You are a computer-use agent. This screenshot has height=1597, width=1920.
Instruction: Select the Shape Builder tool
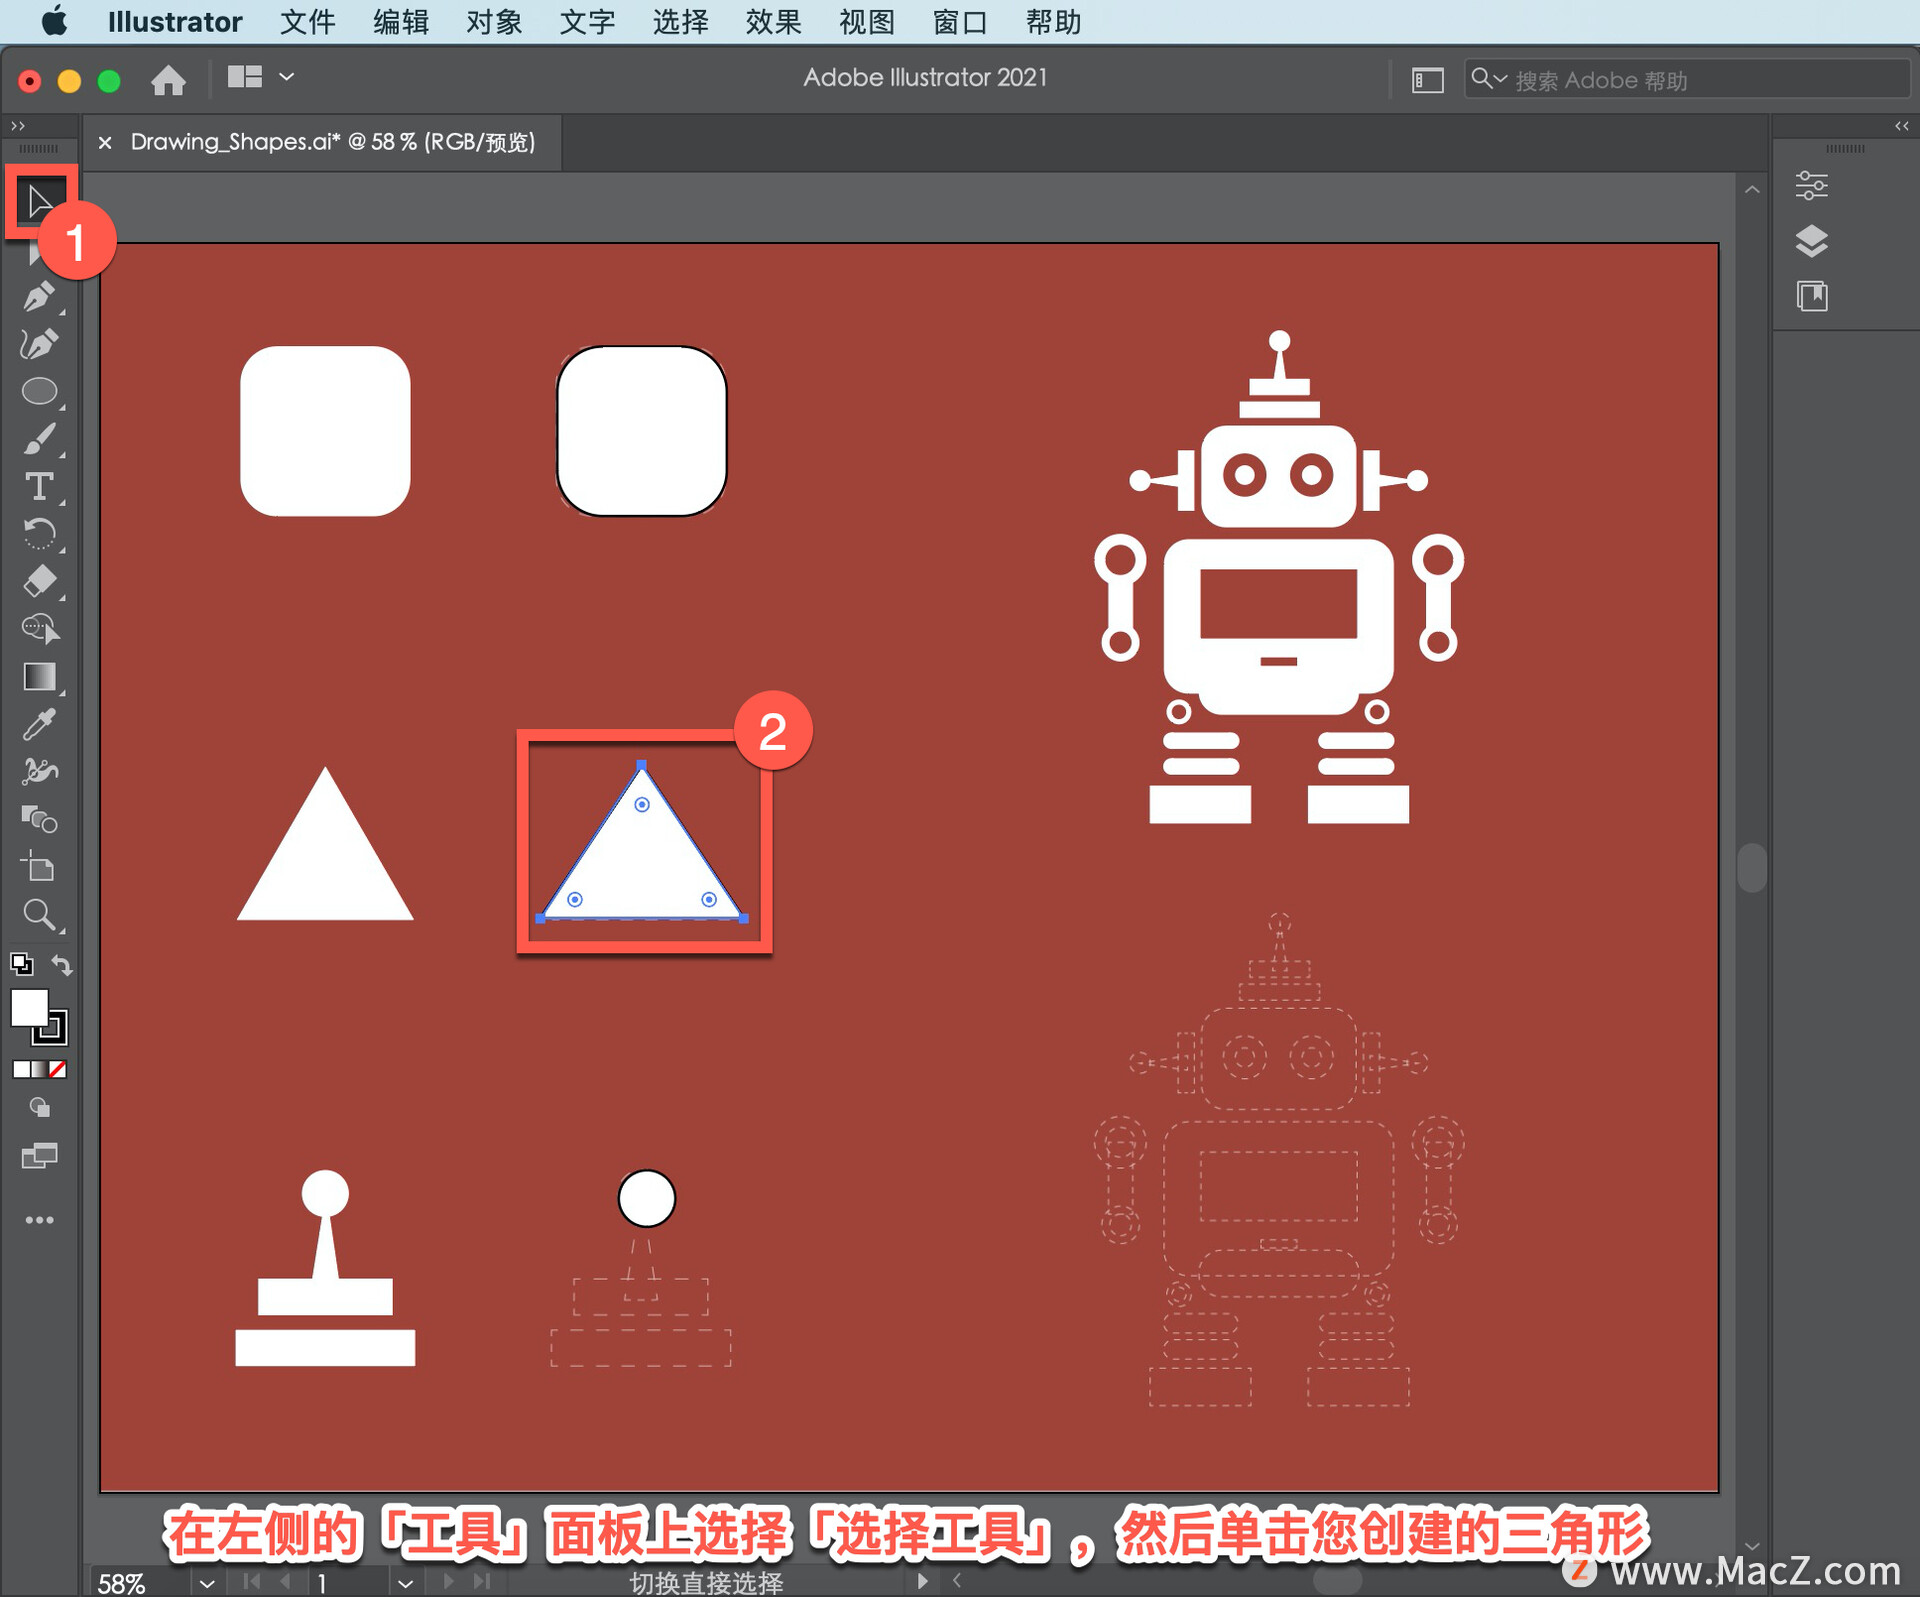click(39, 629)
